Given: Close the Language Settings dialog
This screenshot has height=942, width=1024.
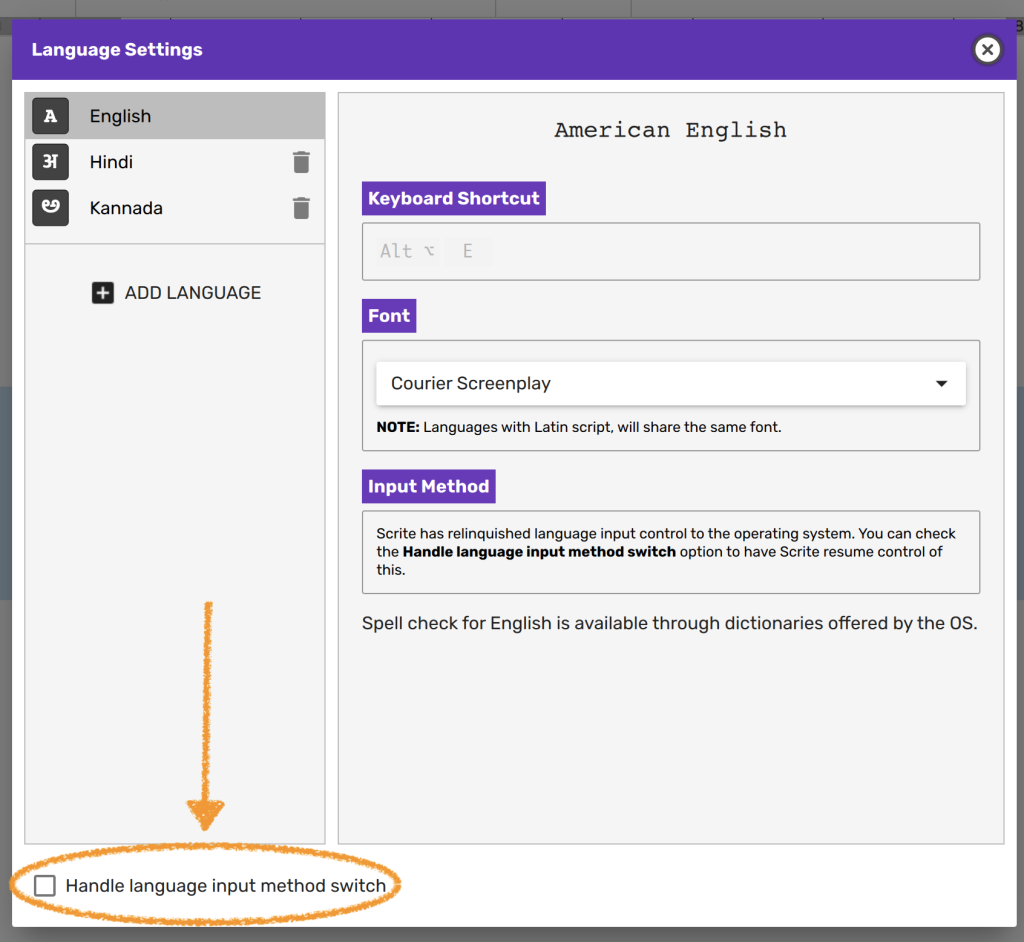Looking at the screenshot, I should pyautogui.click(x=987, y=50).
